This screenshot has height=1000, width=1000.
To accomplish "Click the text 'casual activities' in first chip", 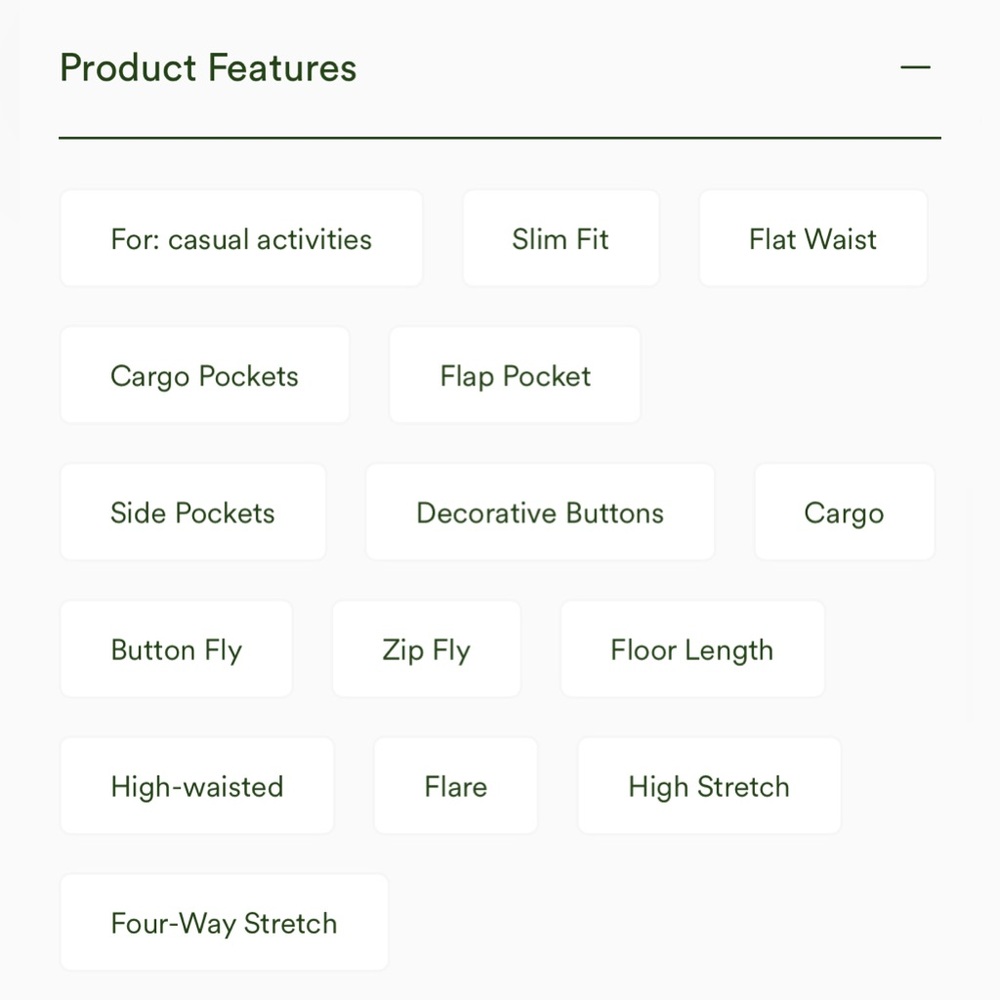I will pos(270,240).
